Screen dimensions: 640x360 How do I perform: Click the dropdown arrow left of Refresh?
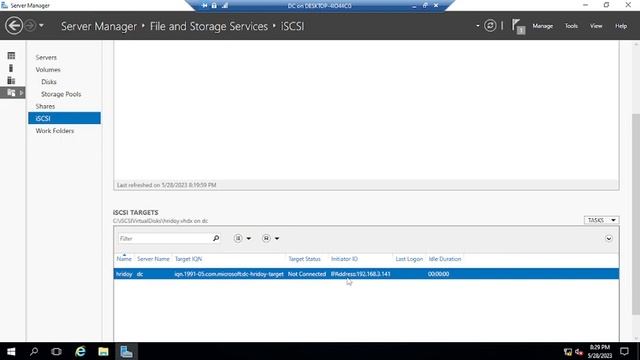point(478,26)
